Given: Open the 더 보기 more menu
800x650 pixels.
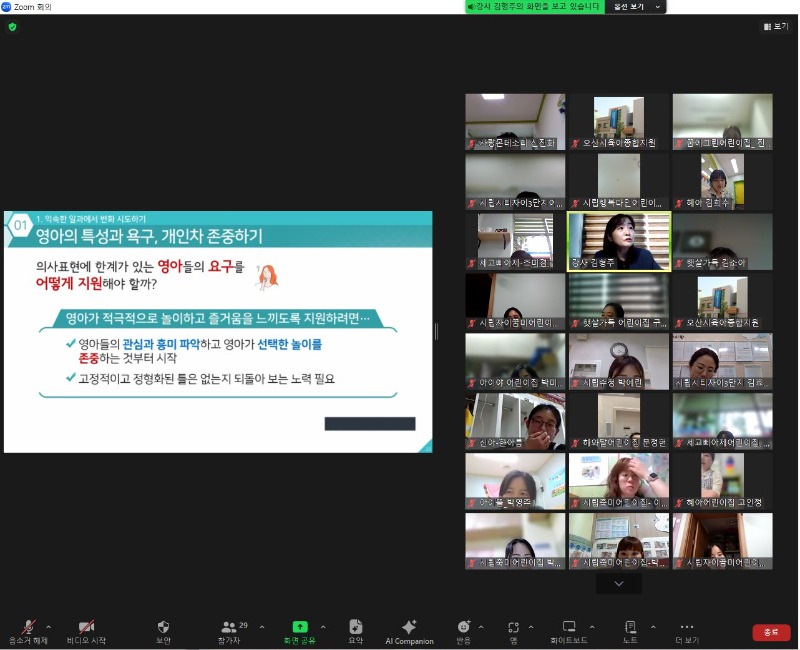Looking at the screenshot, I should pyautogui.click(x=686, y=627).
